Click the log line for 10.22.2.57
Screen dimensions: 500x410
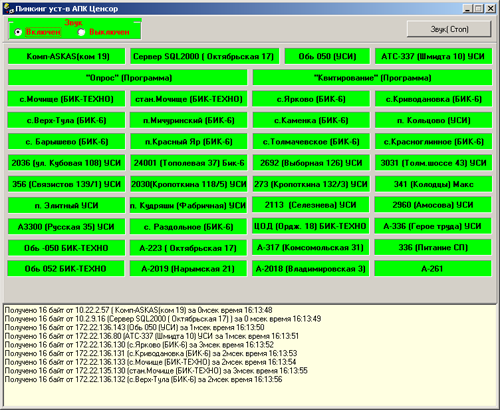[138, 310]
